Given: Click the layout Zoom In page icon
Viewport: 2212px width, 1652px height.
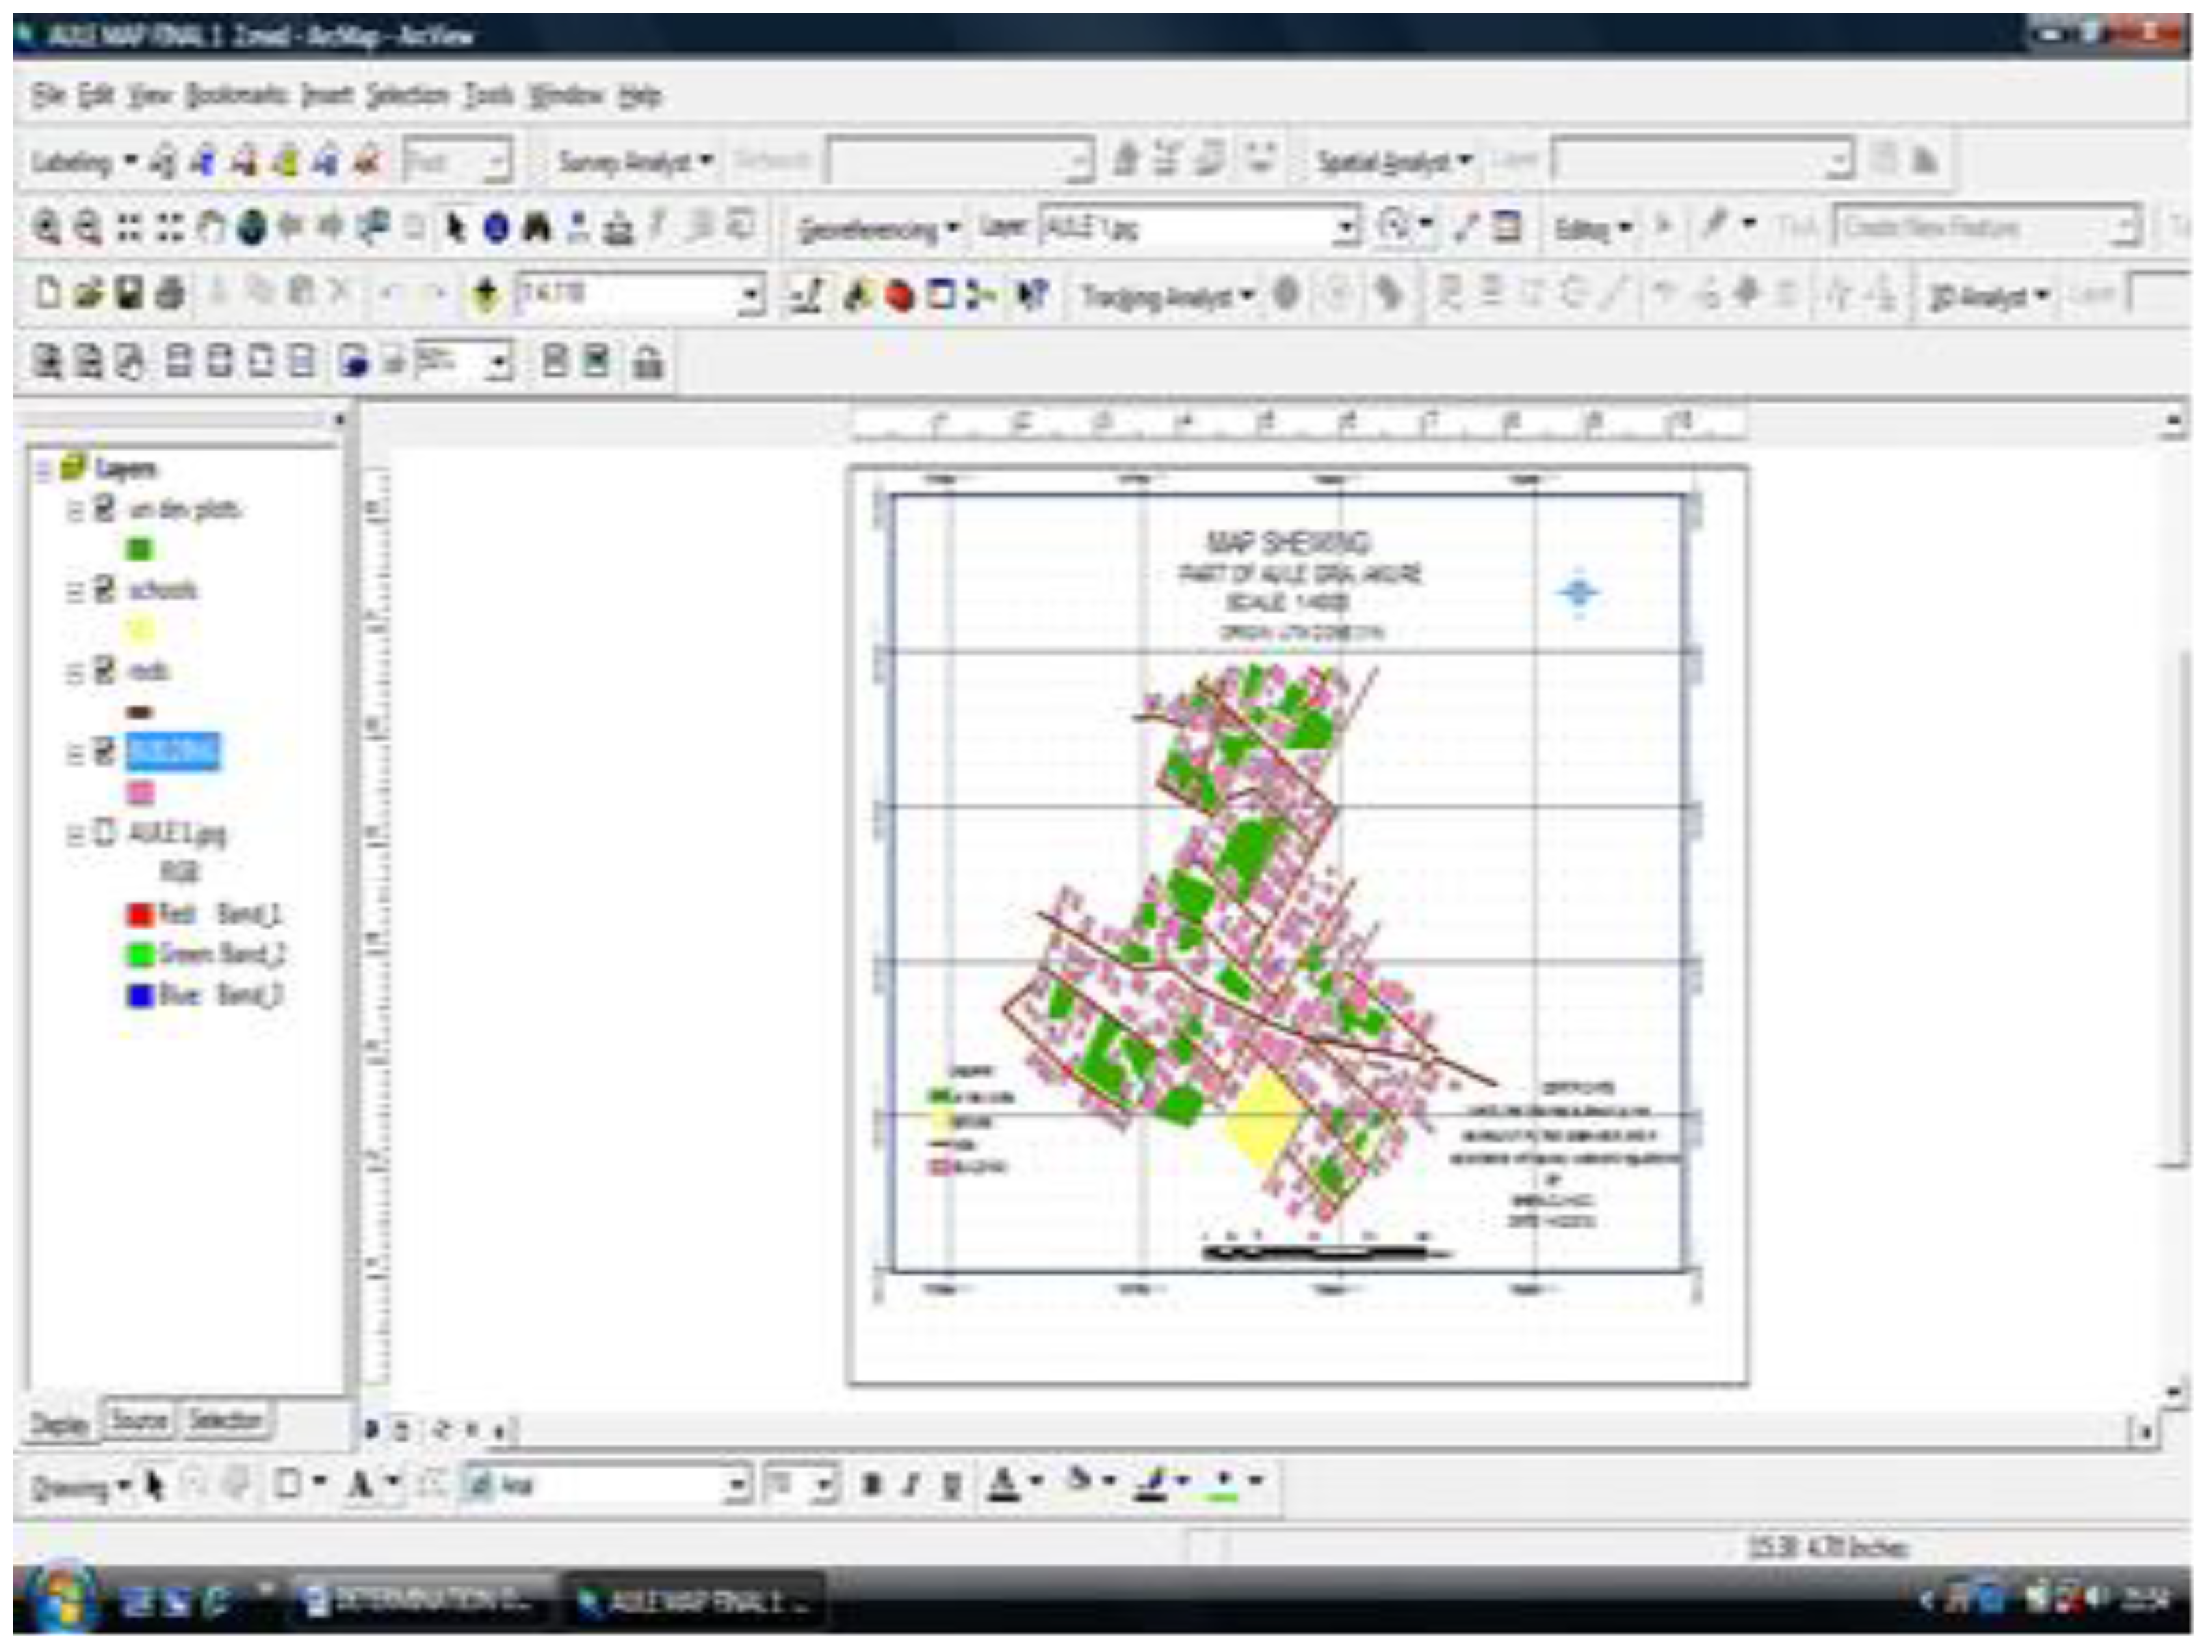Looking at the screenshot, I should click(x=47, y=361).
